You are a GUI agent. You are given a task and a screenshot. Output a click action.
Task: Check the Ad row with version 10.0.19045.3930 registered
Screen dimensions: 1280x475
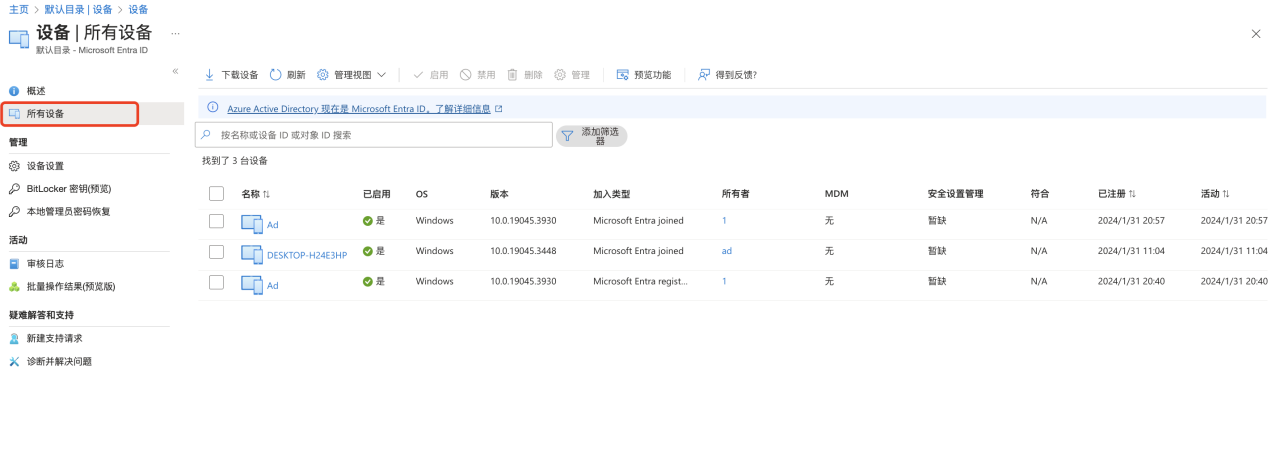(x=216, y=282)
